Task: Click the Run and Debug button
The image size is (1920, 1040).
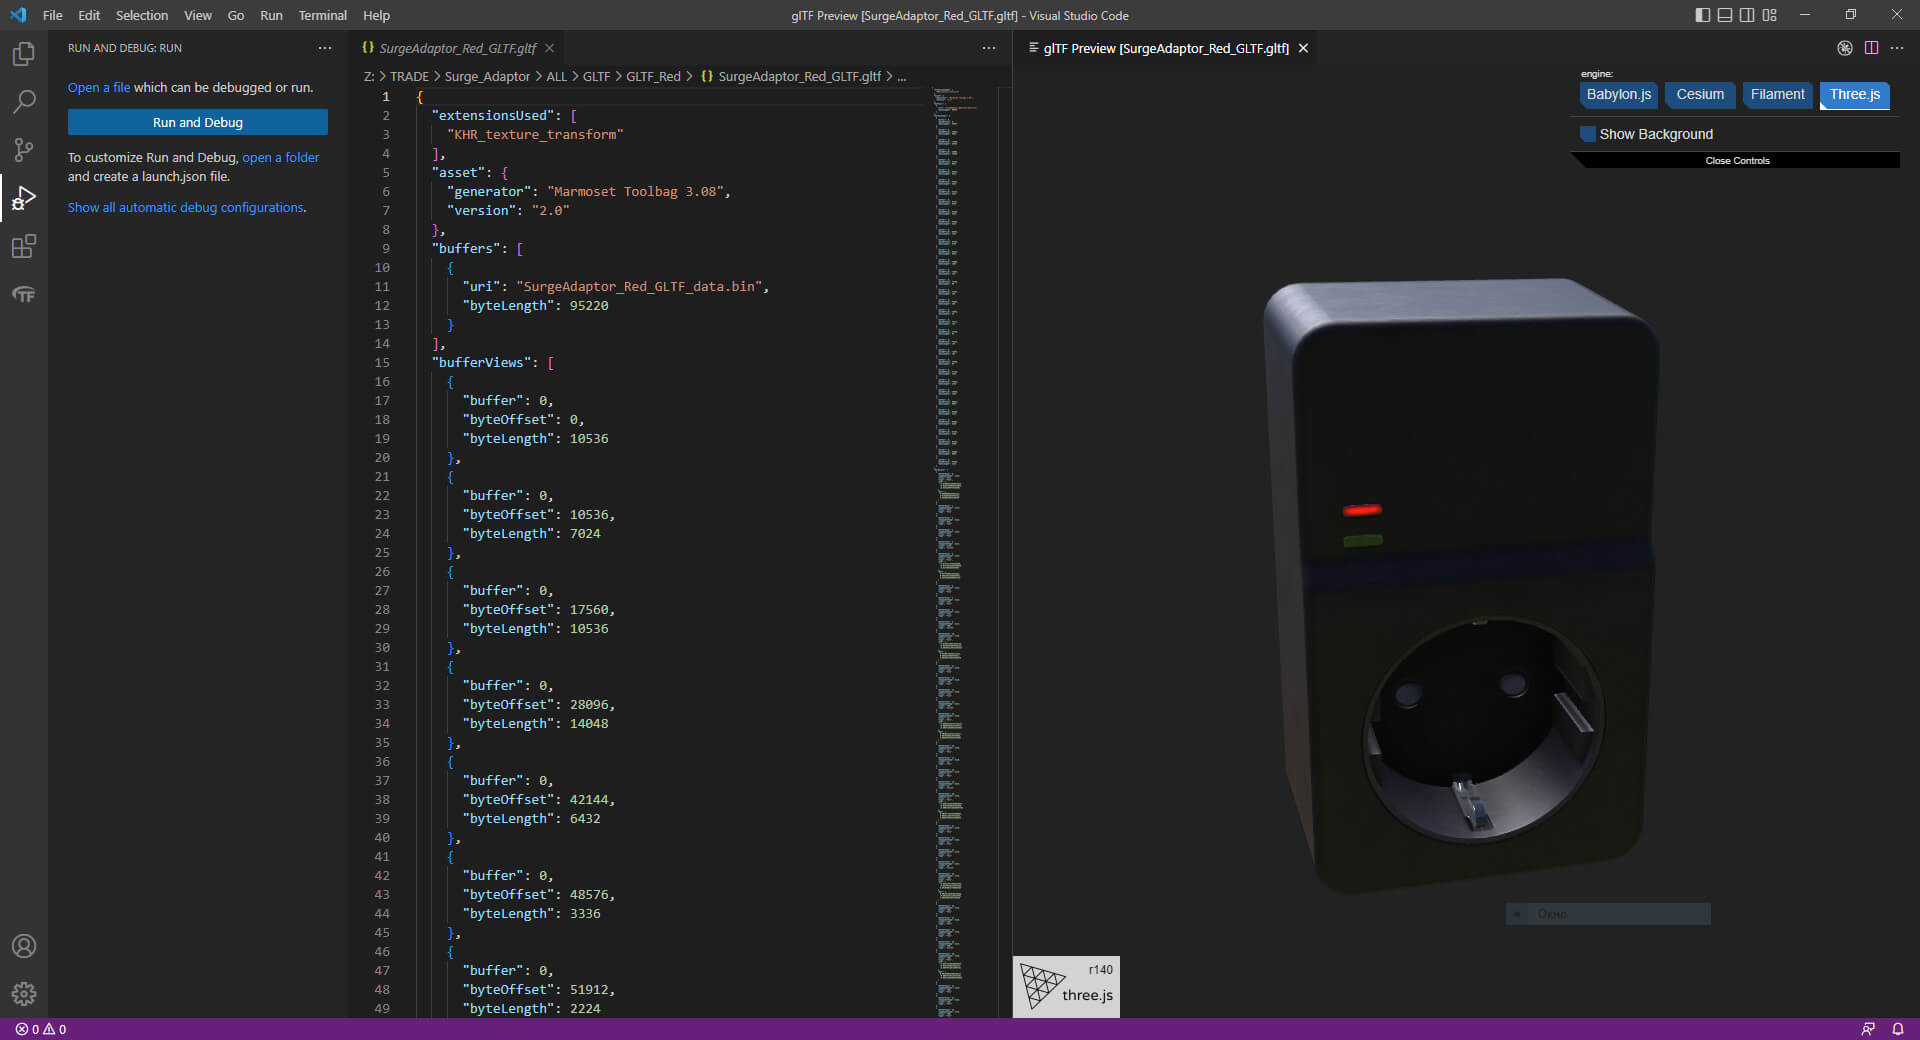Action: [198, 122]
